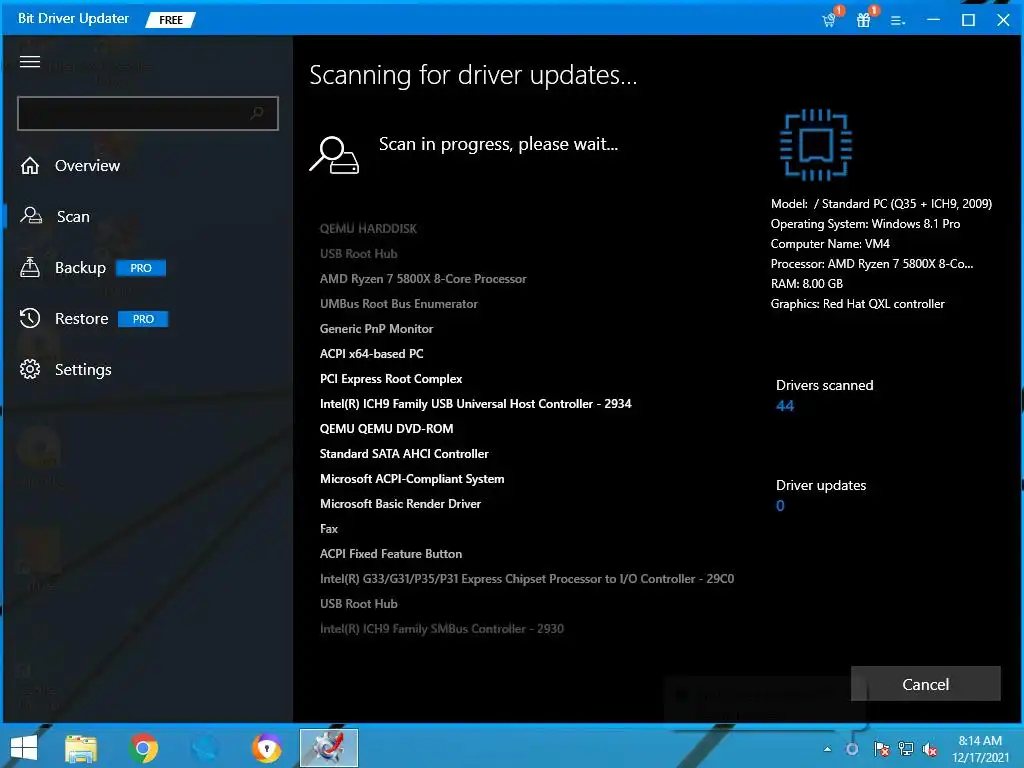
Task: Open the Restore section
Action: 82,319
